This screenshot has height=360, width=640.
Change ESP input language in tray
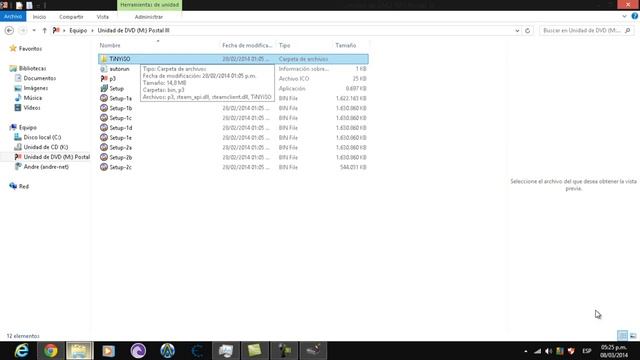(x=587, y=351)
